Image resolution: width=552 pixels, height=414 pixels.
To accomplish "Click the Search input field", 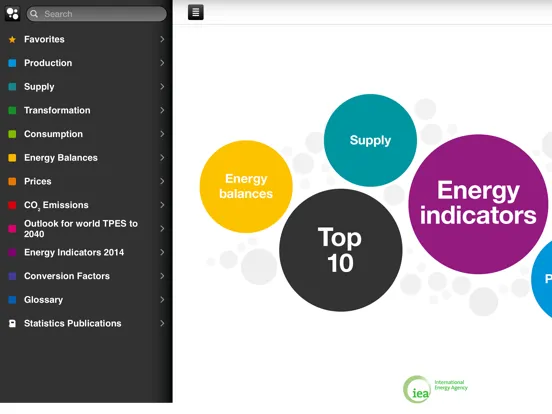I will click(x=96, y=14).
